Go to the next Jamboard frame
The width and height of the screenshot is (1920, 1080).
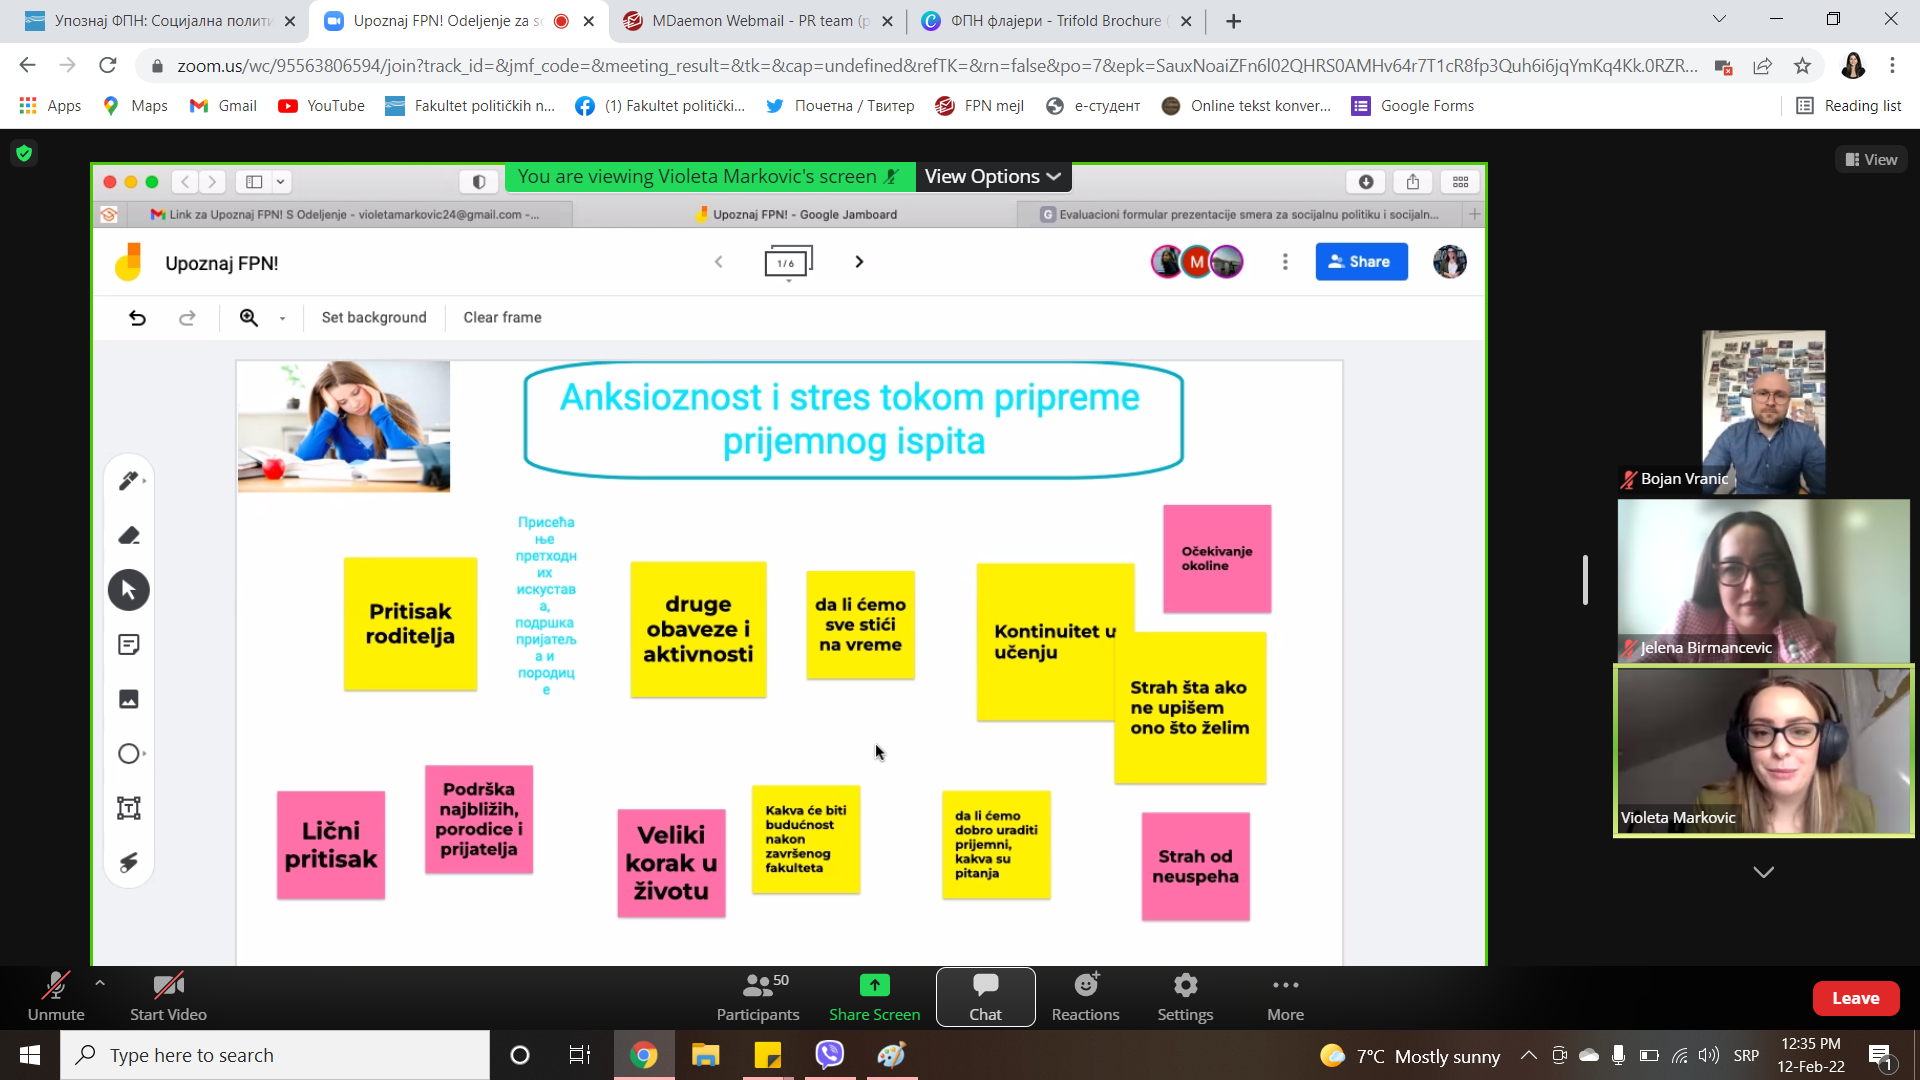(859, 262)
